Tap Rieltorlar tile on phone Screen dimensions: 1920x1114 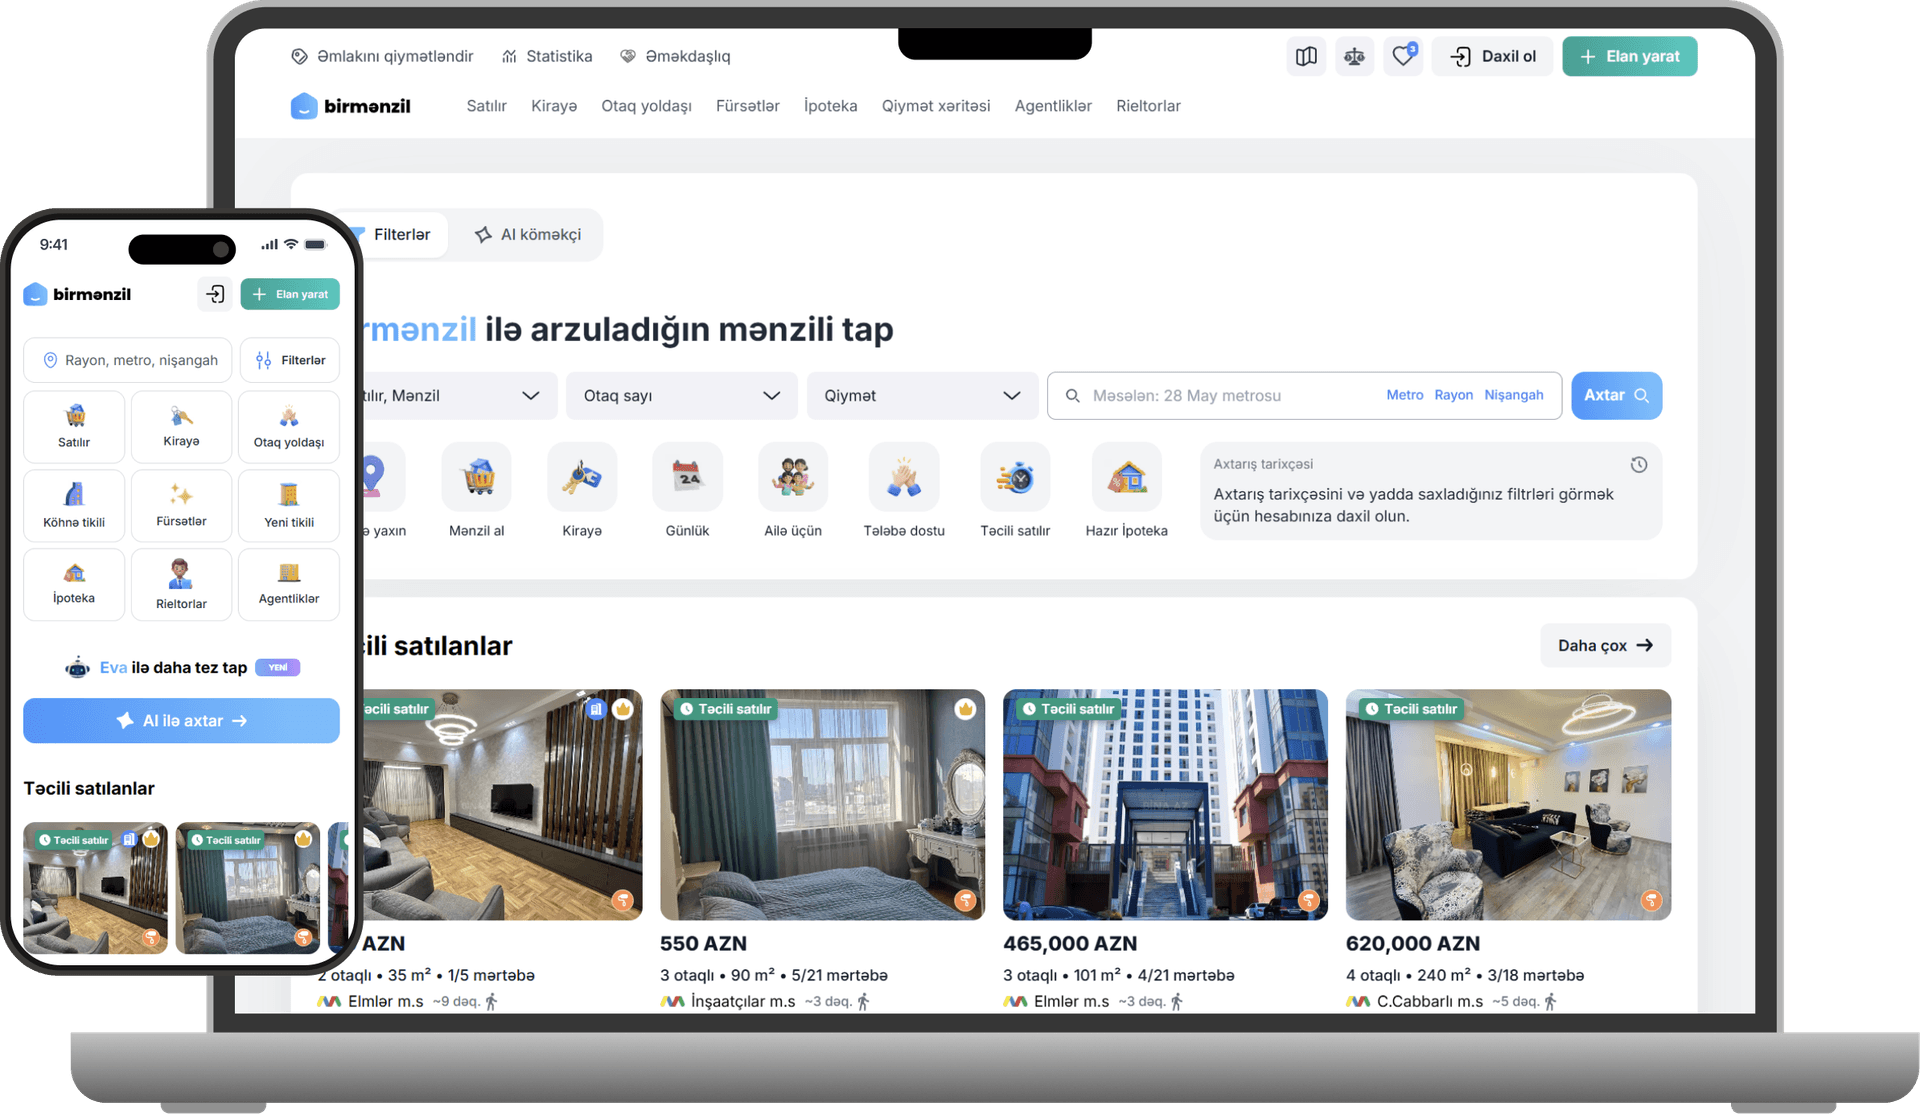pos(181,585)
